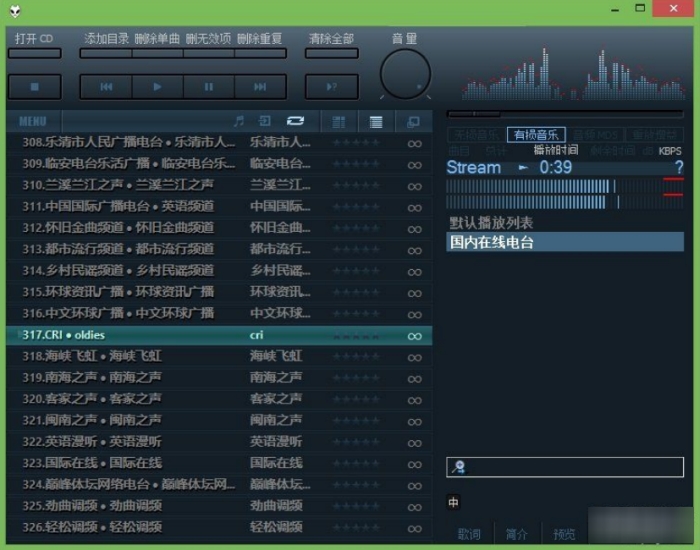
Task: Click 打开 CD button
Action: click(34, 53)
